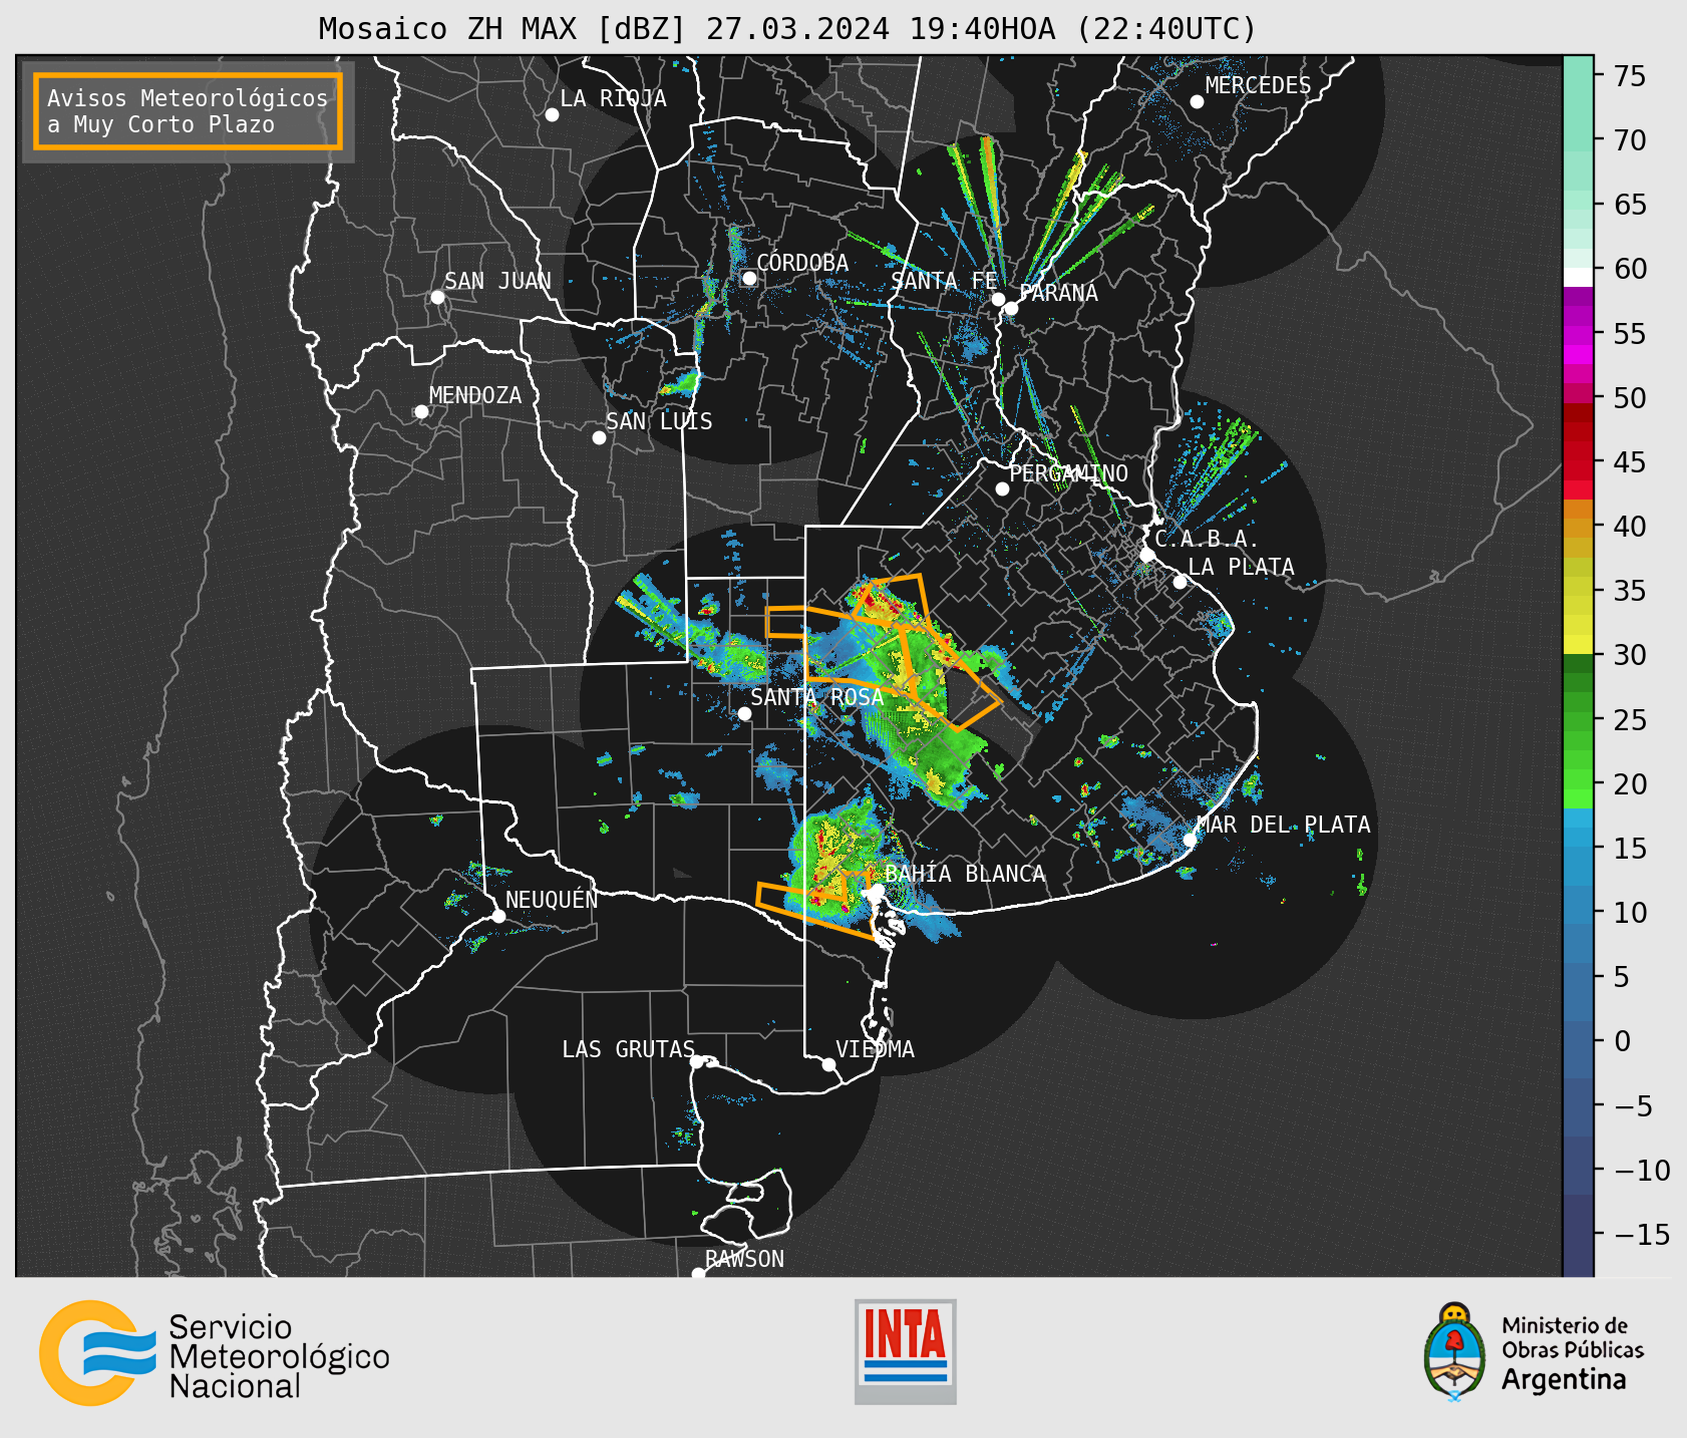Click the INTA logo

tap(905, 1351)
